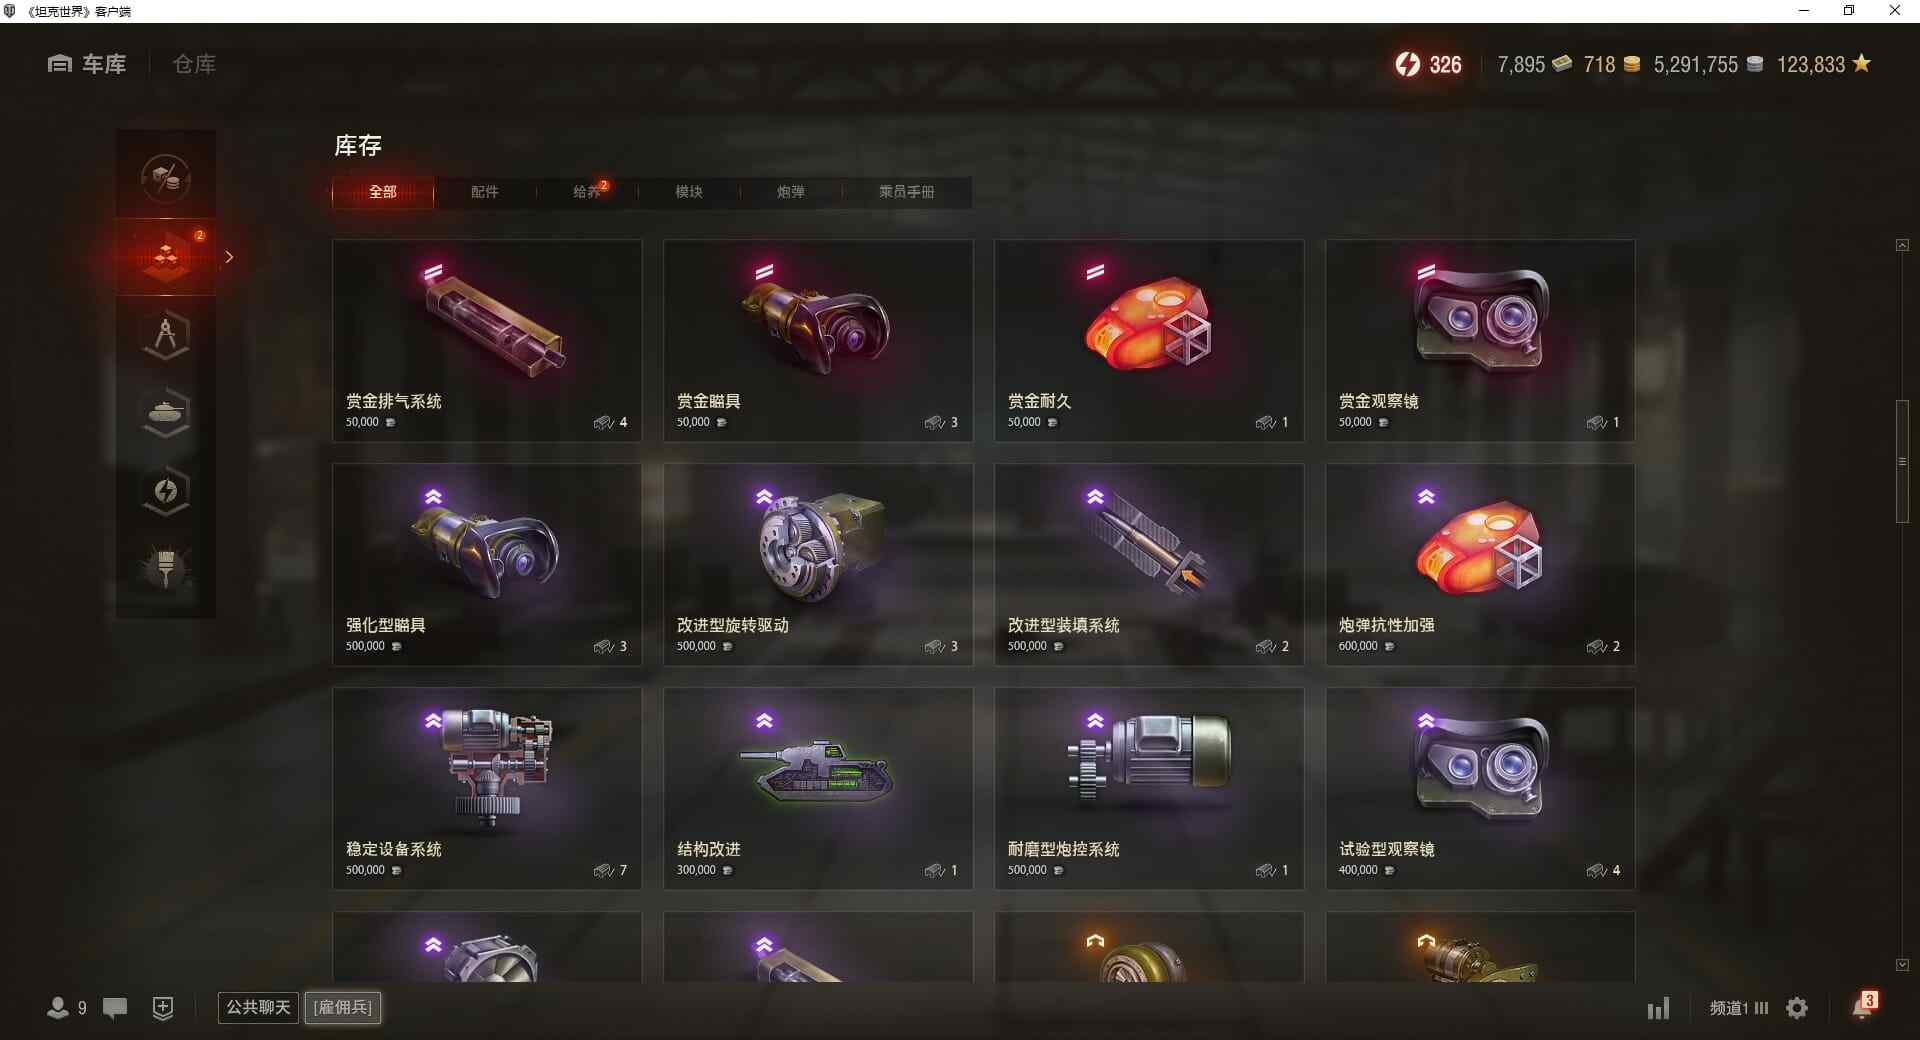Click the 公共聊天 button

point(259,1007)
